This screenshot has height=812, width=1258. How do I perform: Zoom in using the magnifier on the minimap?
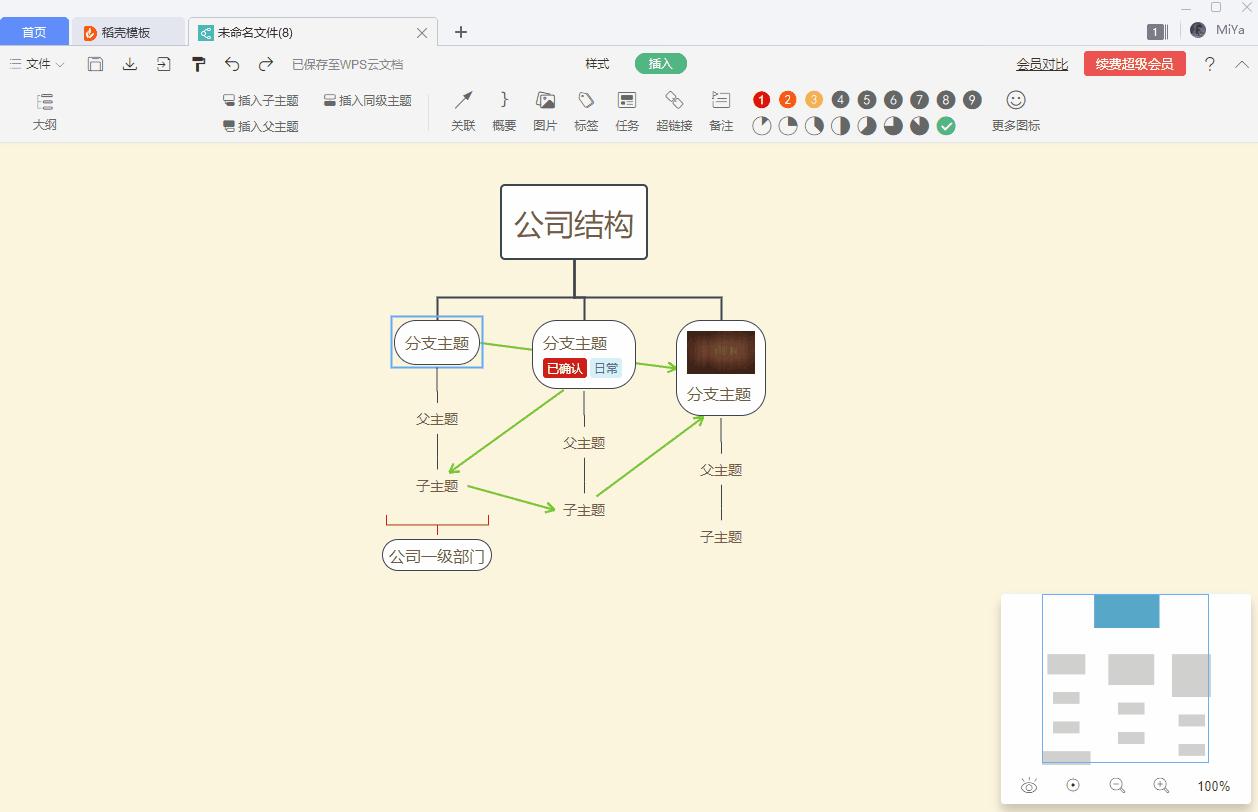[1162, 786]
